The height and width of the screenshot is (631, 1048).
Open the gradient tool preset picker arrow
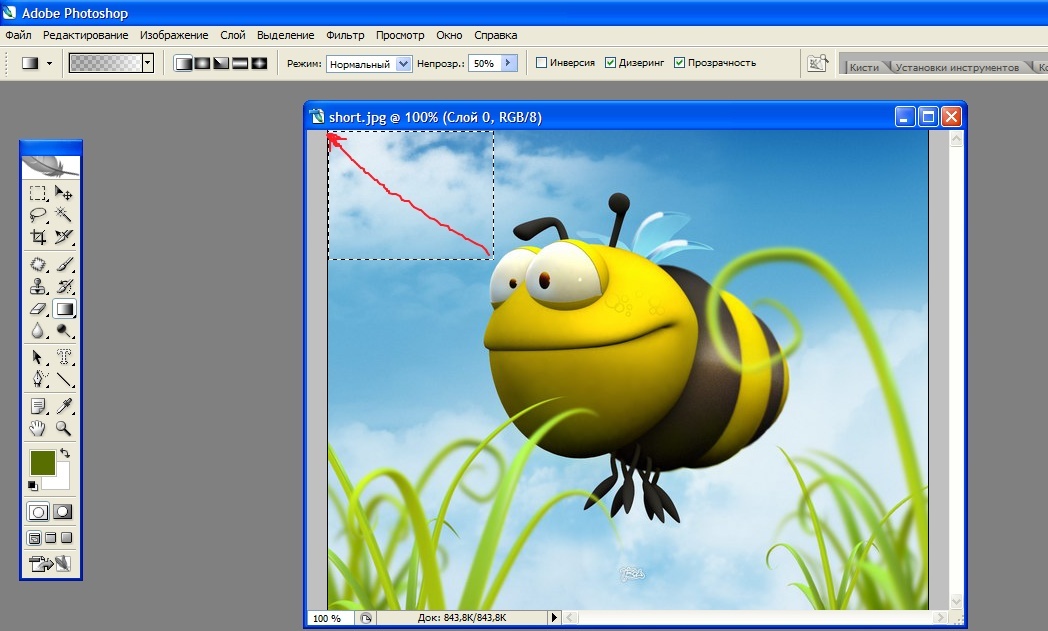(x=49, y=64)
